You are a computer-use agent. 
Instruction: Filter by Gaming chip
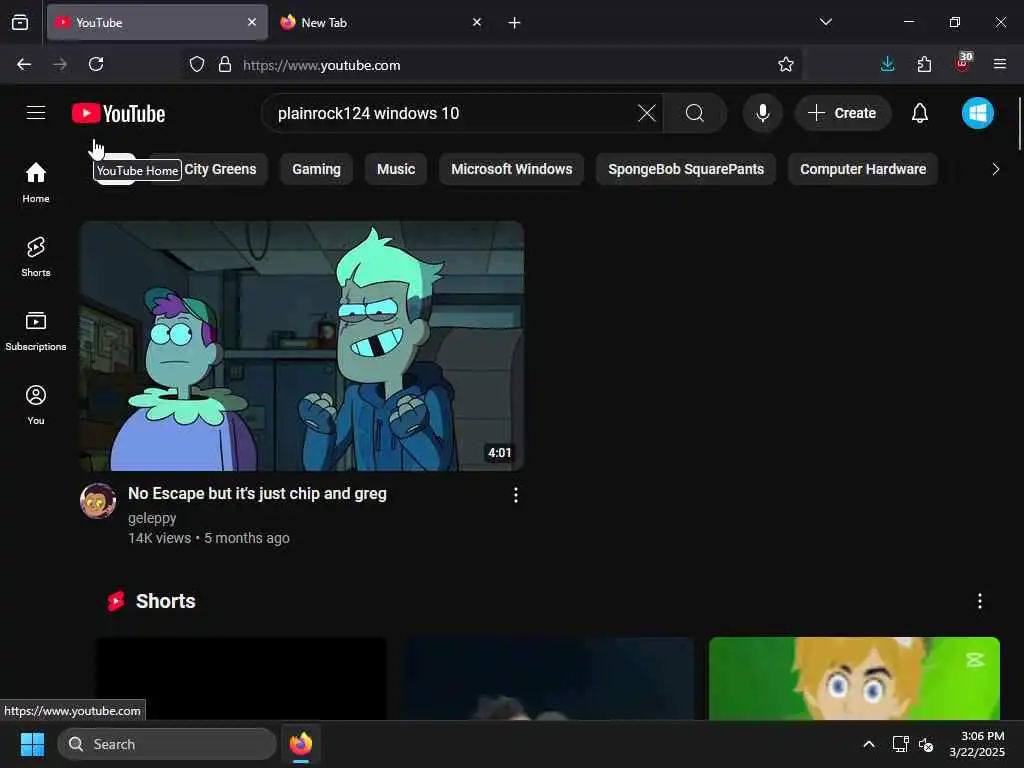click(316, 169)
